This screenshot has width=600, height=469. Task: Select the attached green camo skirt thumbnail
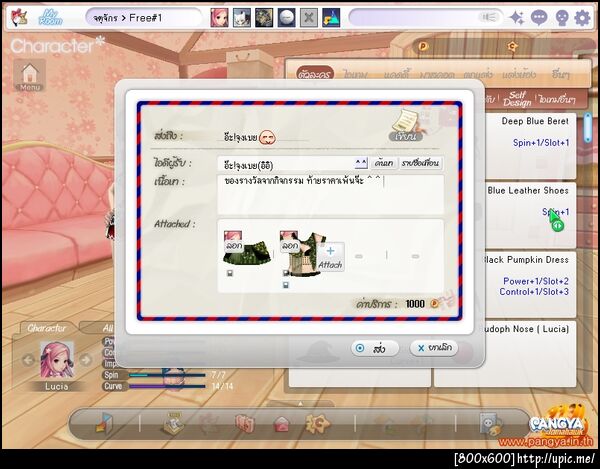[247, 247]
